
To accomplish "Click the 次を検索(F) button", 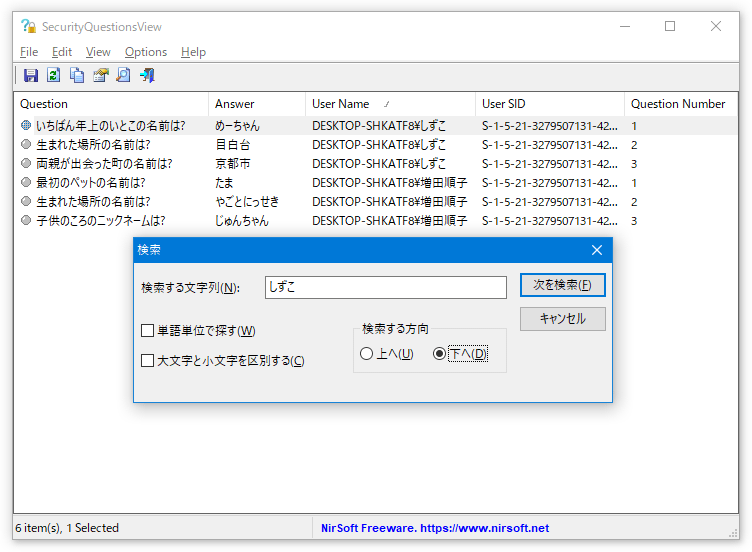I will coord(563,285).
